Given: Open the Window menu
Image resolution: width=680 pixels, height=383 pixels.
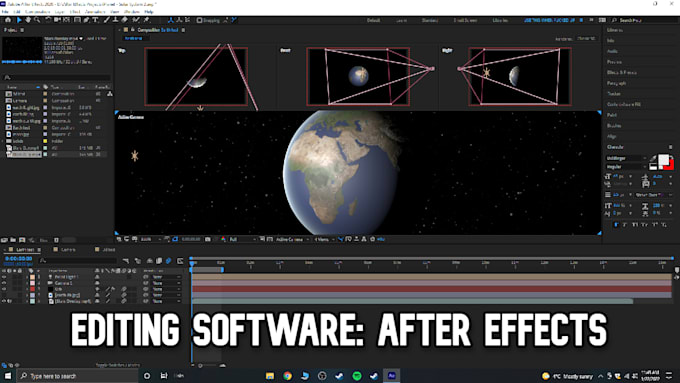Looking at the screenshot, I should click(x=131, y=12).
